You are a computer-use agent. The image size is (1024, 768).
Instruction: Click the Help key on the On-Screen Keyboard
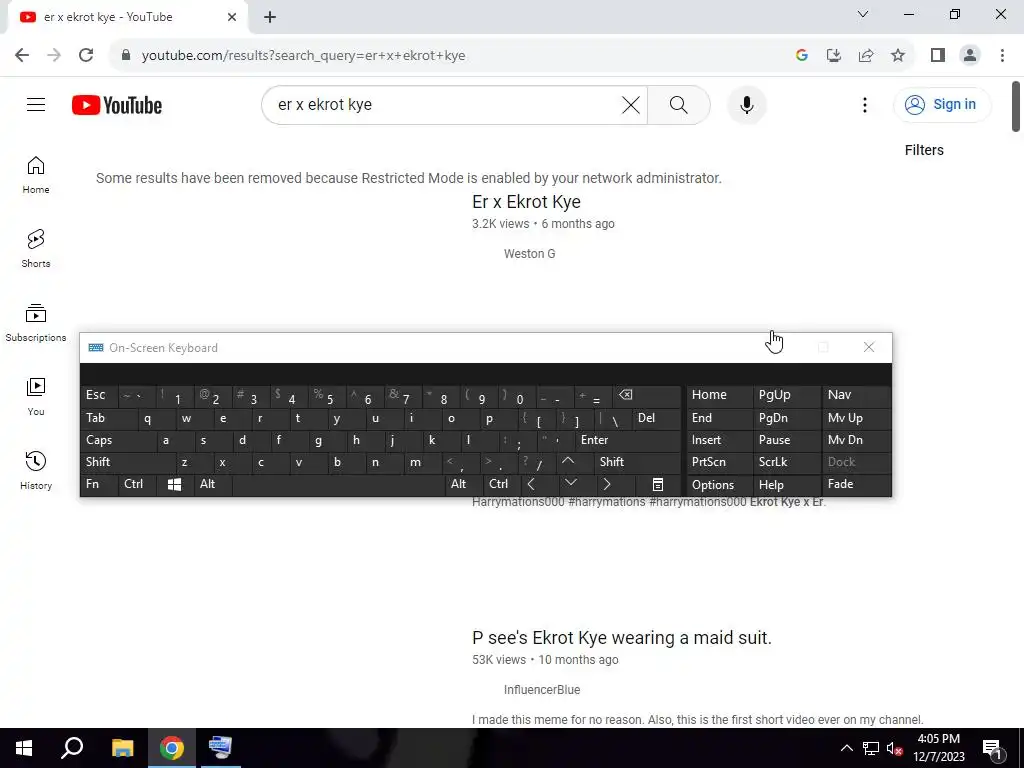tap(787, 485)
